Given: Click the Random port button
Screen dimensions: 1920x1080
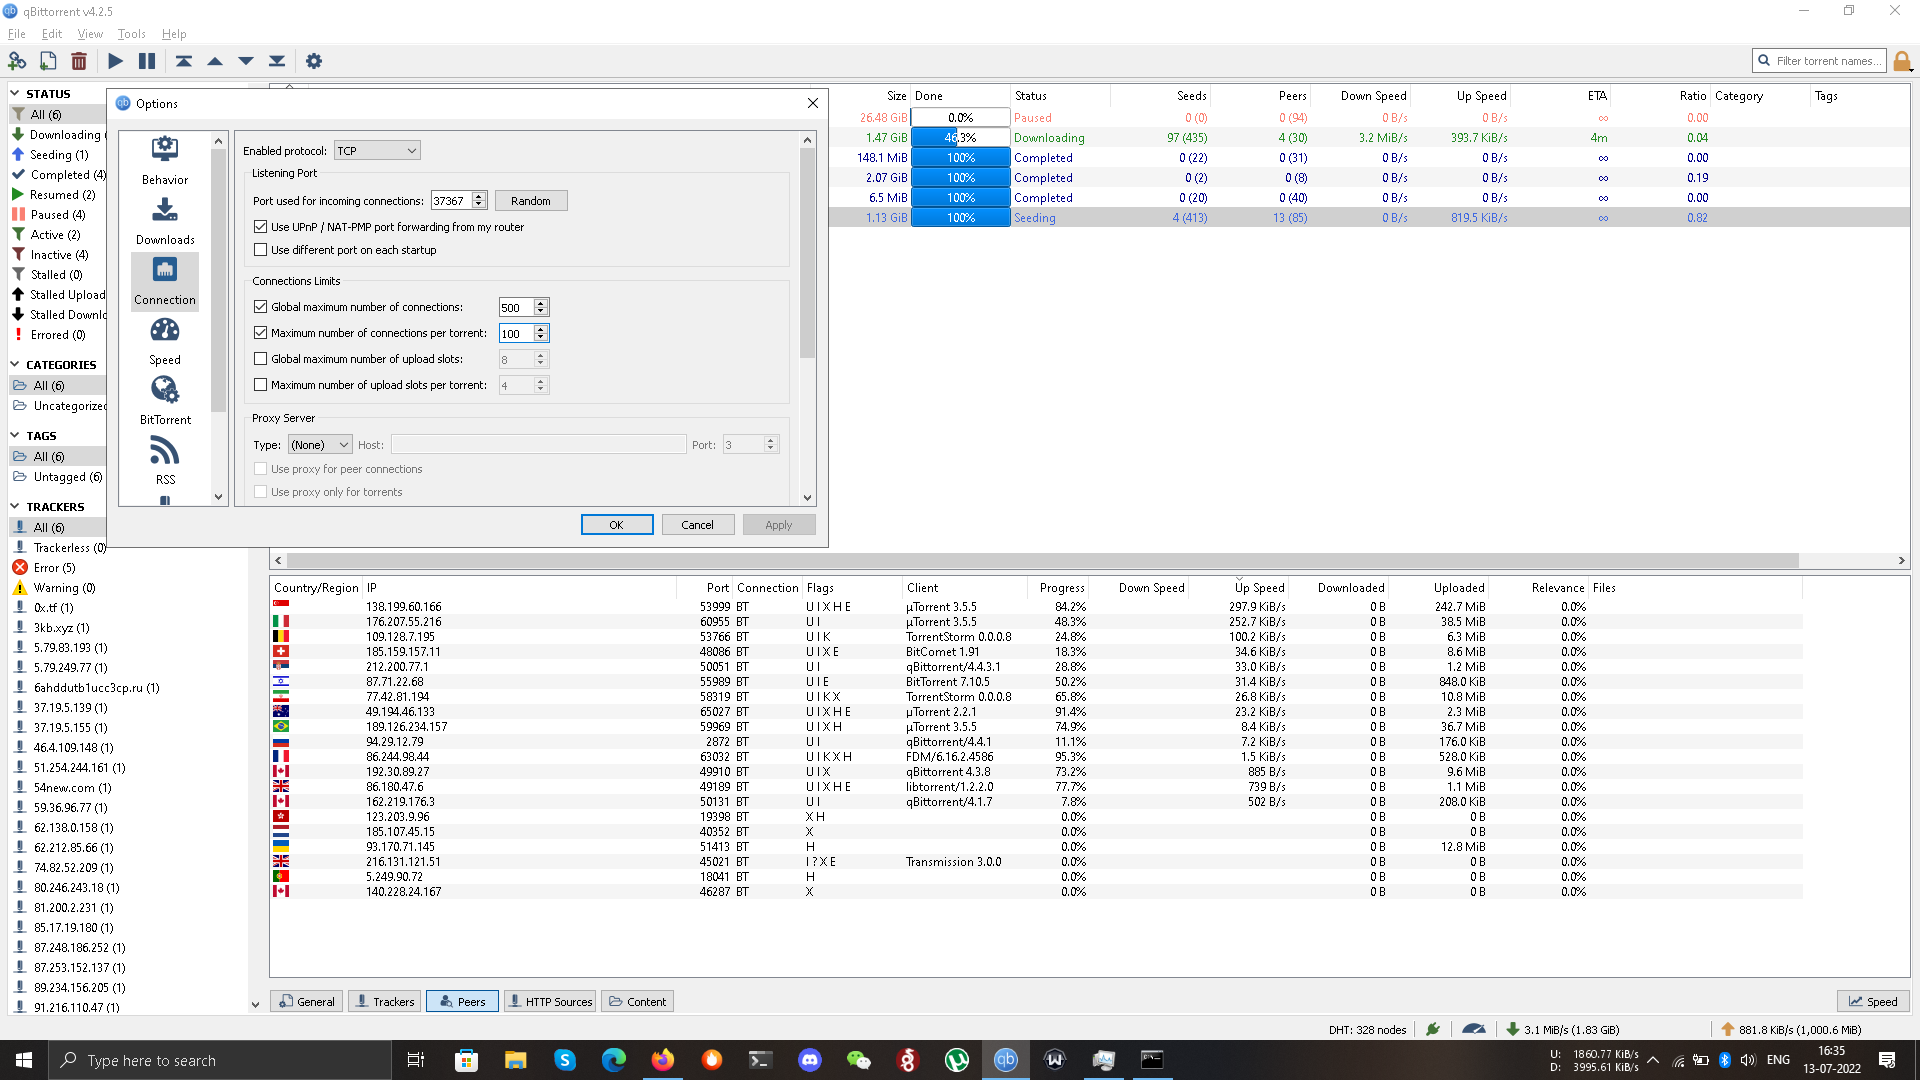Looking at the screenshot, I should [531, 201].
